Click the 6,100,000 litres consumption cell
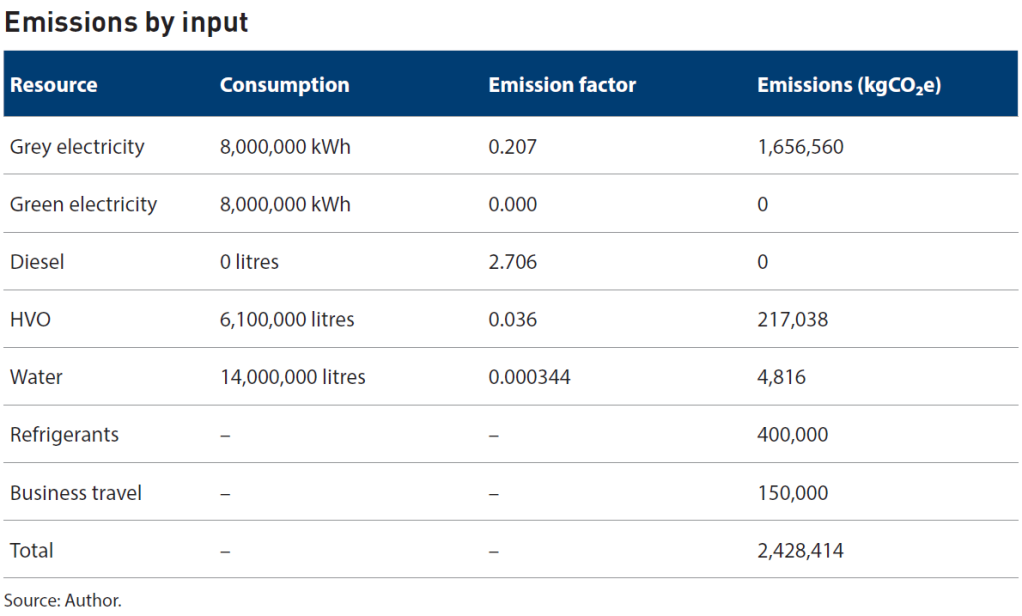Viewport: 1022px width, 616px height. (287, 320)
